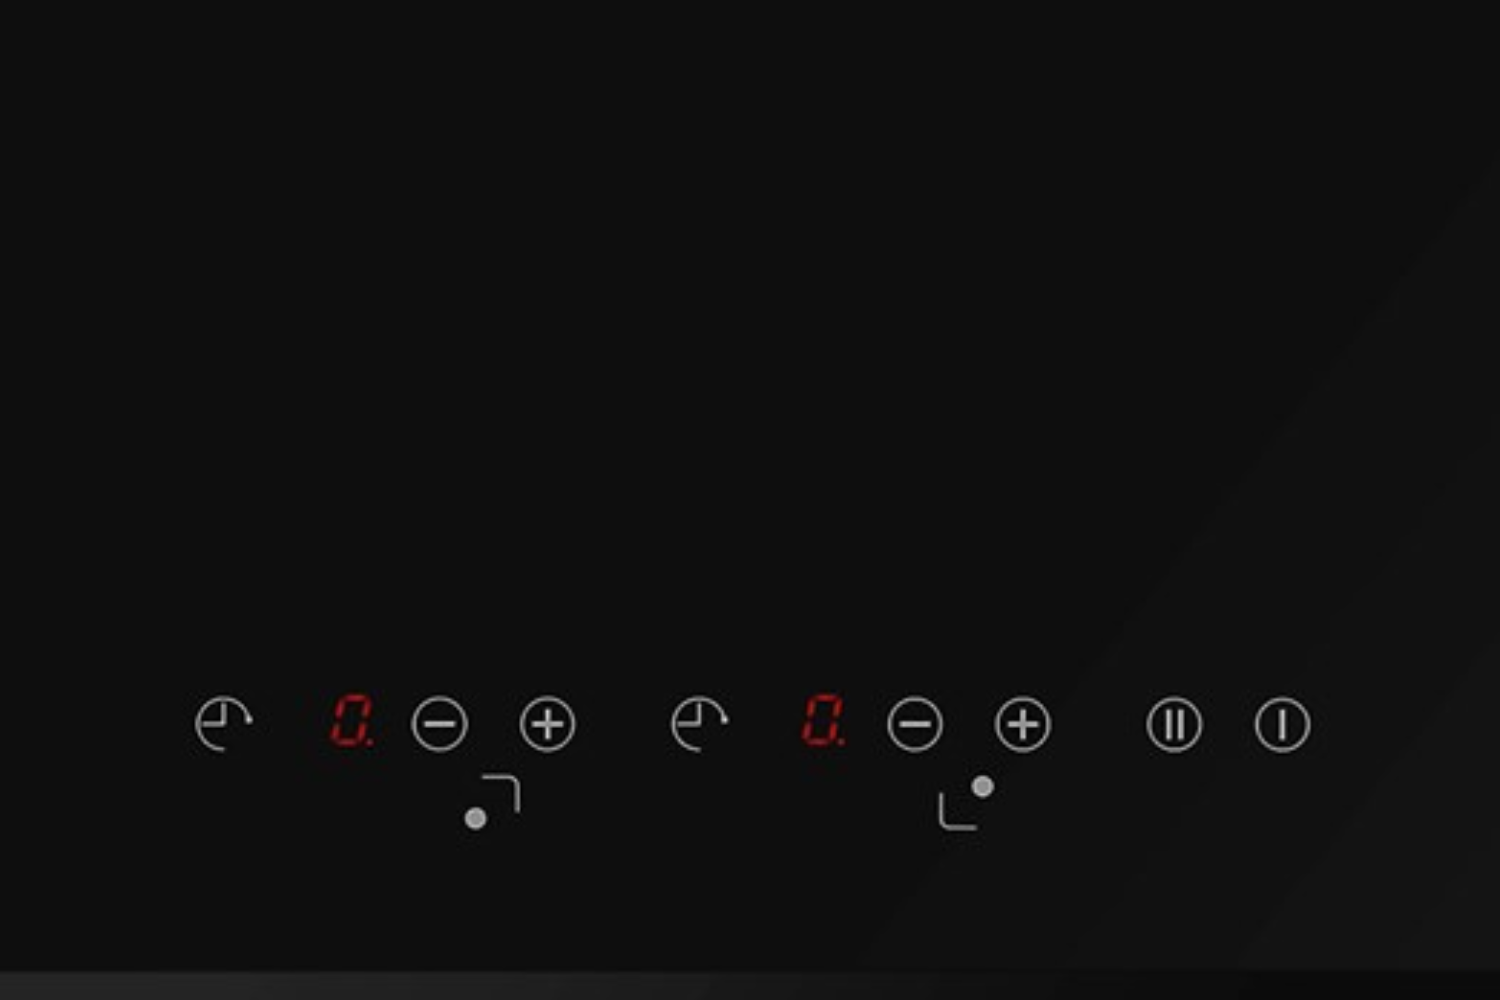Select the right red power level display
1500x1000 pixels.
point(823,721)
